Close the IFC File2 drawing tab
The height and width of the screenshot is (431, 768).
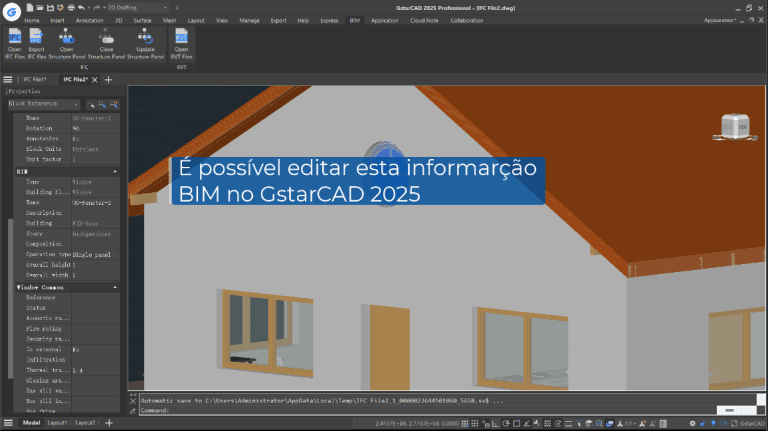(x=95, y=79)
